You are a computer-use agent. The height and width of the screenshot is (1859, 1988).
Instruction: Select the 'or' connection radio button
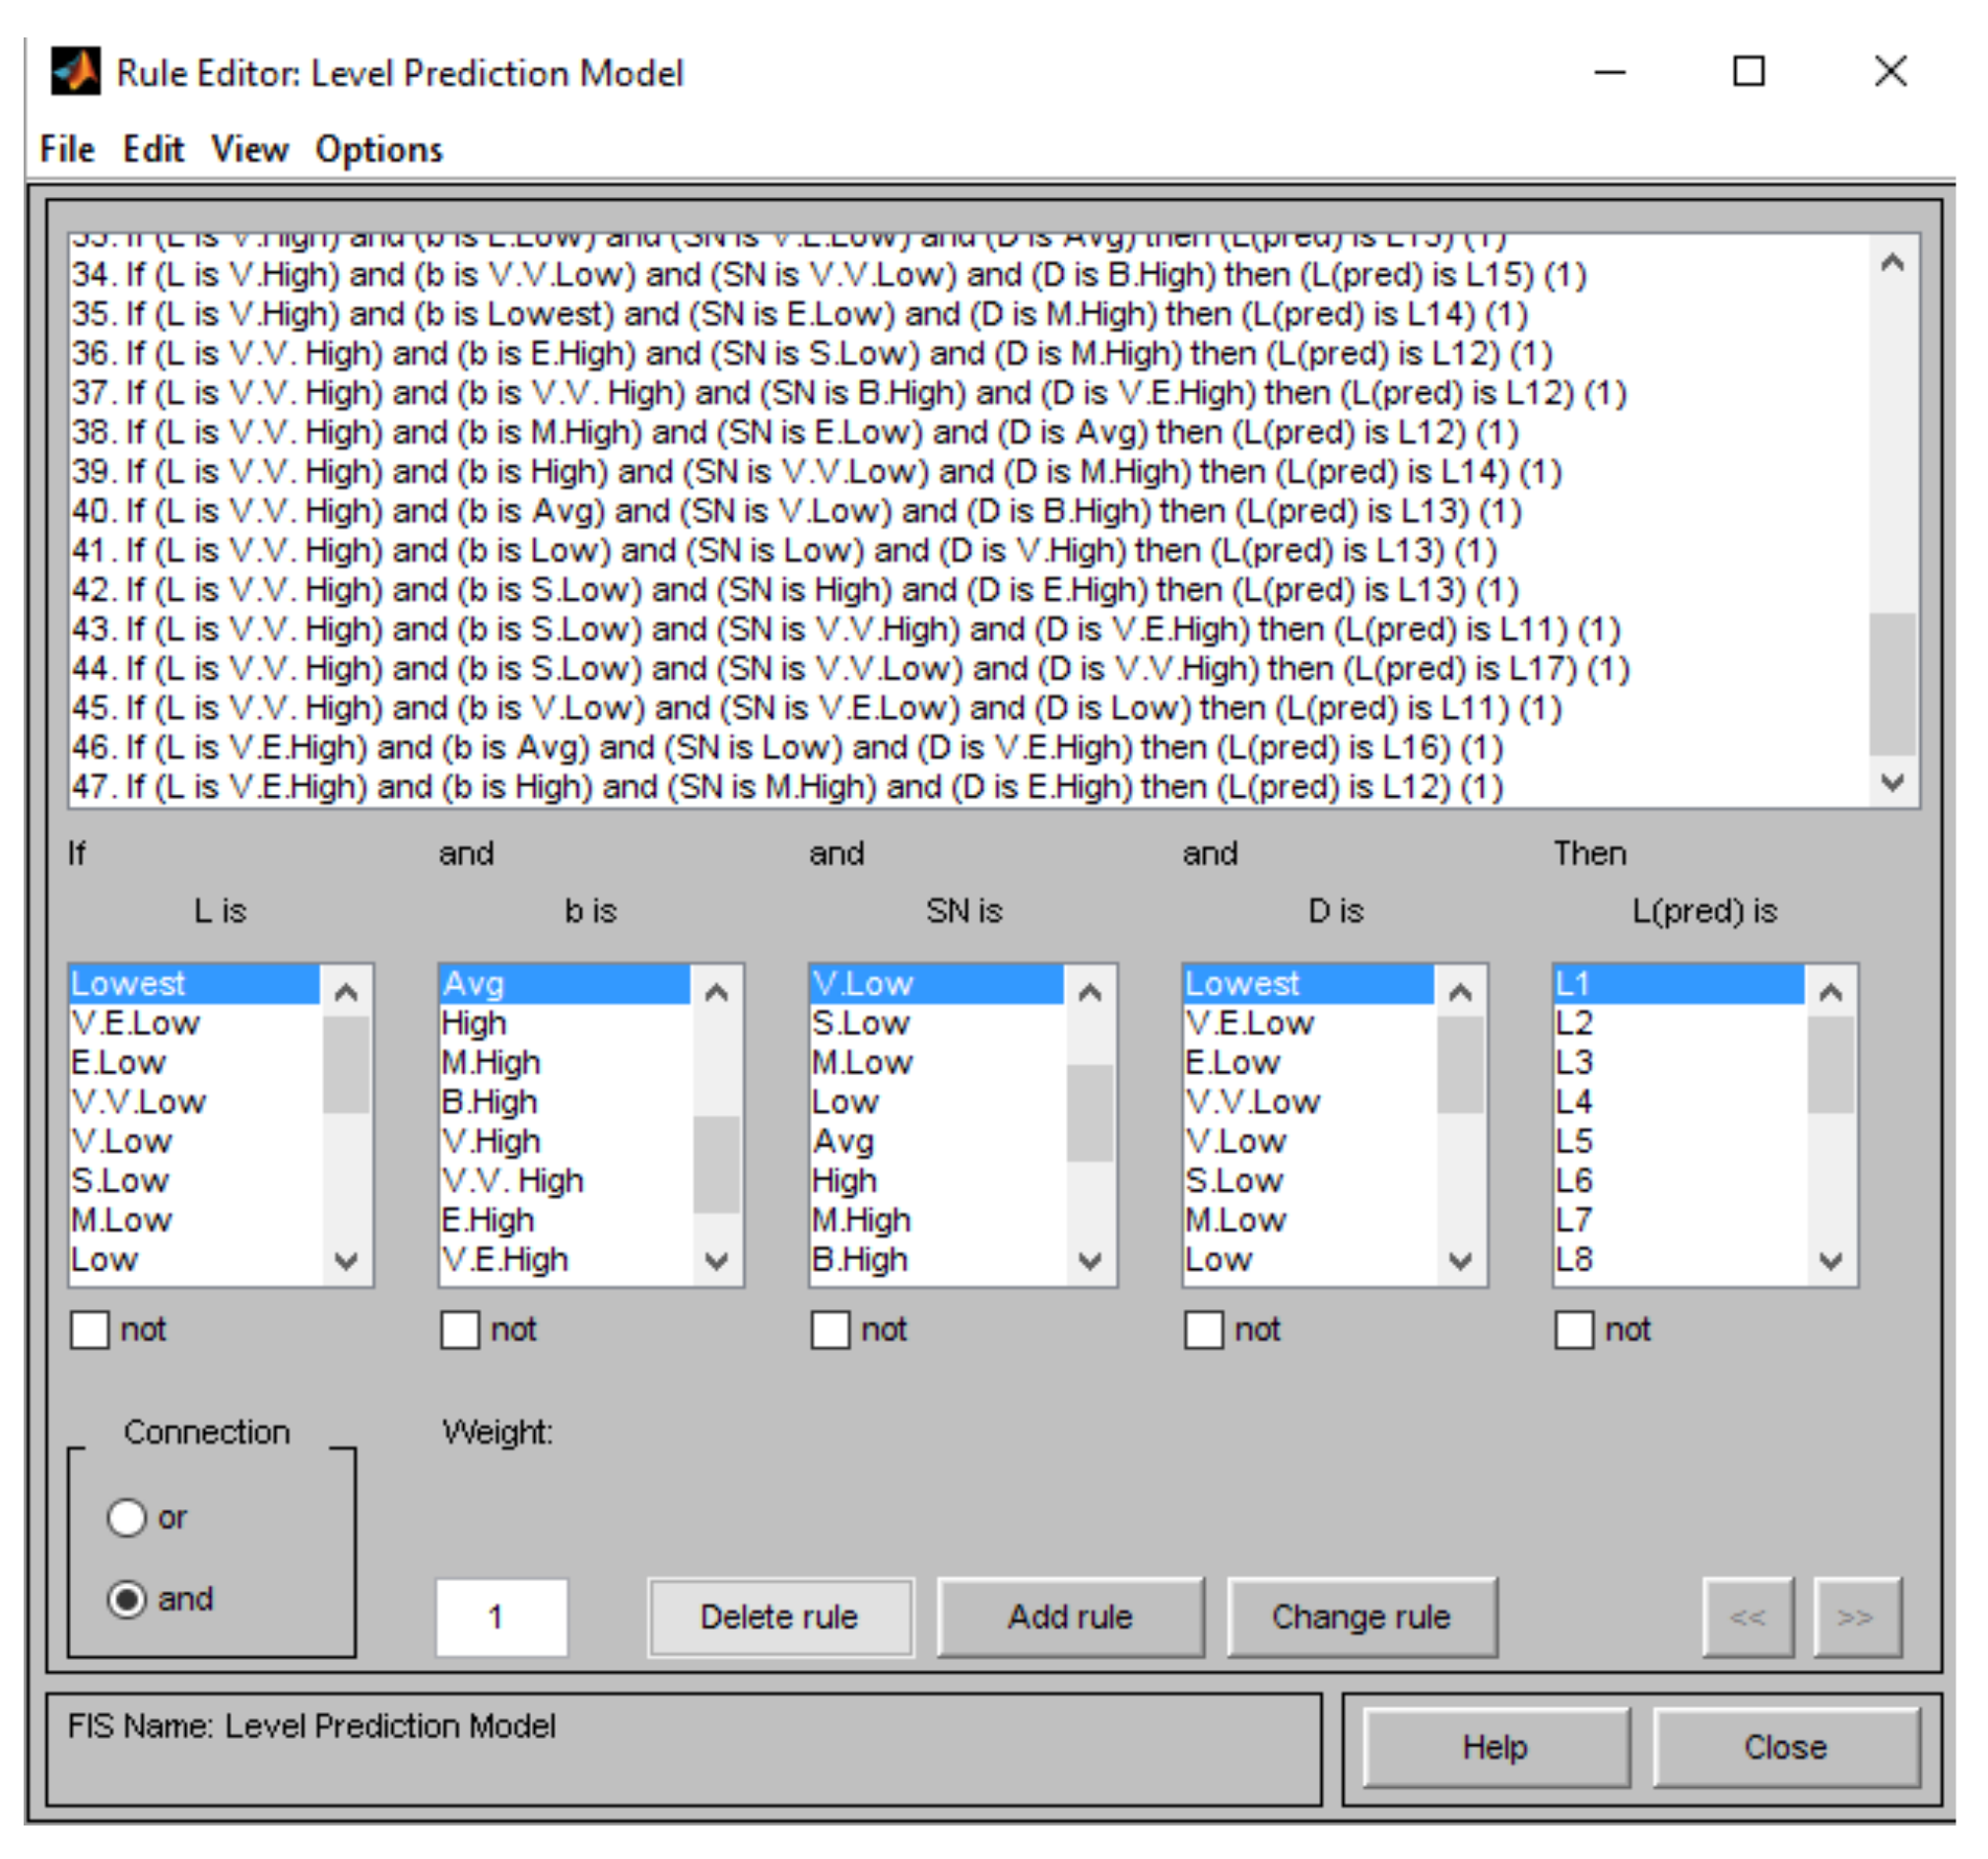tap(127, 1517)
